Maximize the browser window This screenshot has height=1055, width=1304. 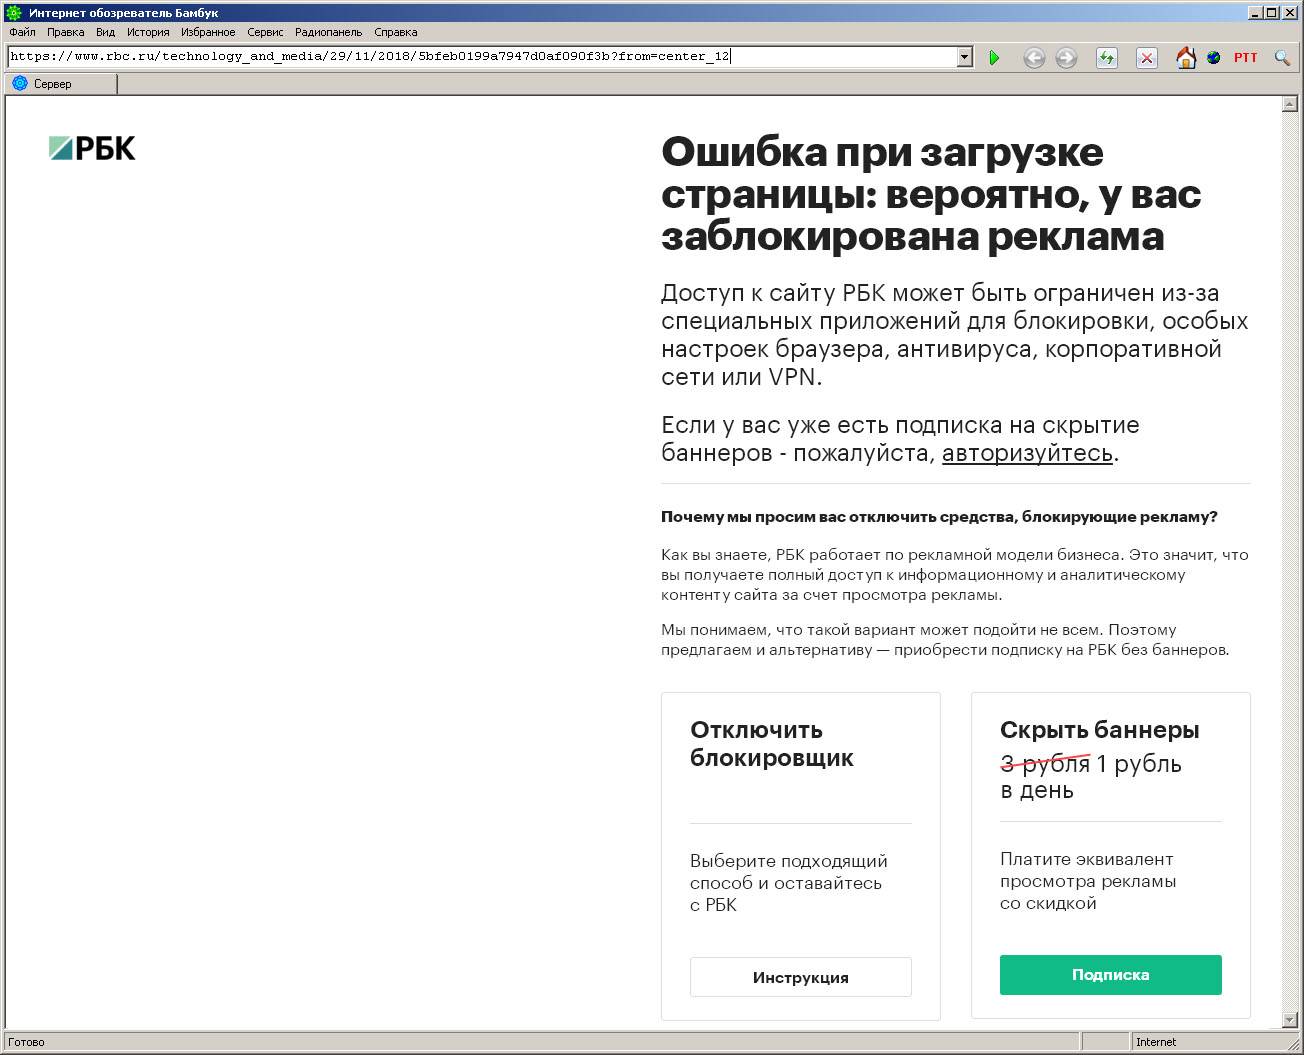1272,13
